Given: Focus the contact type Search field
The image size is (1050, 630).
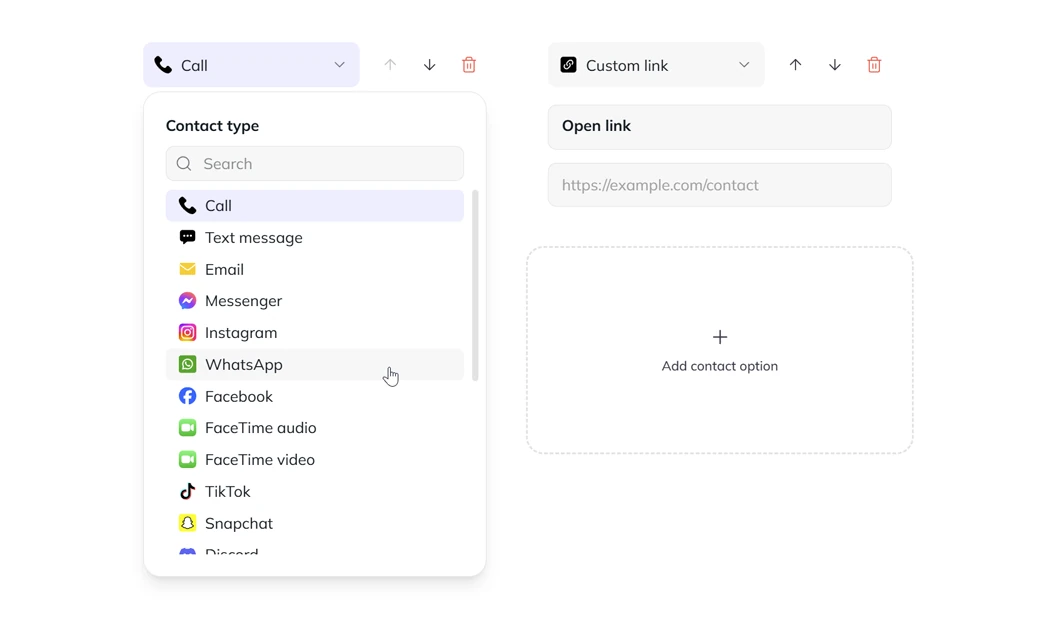Looking at the screenshot, I should click(315, 163).
